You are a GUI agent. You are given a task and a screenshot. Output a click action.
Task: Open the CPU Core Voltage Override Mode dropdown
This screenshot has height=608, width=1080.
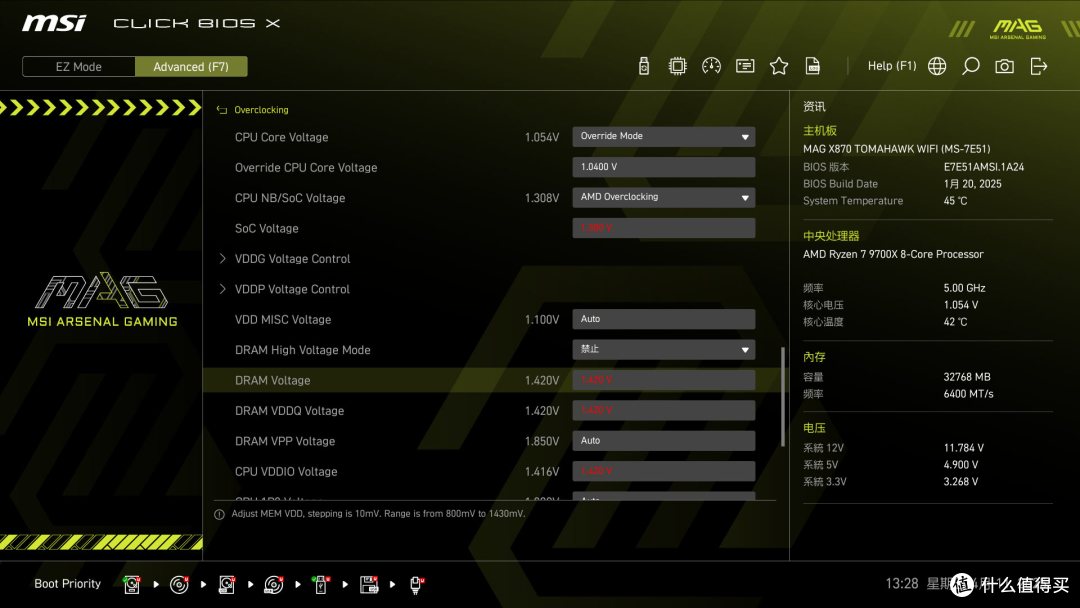tap(663, 136)
